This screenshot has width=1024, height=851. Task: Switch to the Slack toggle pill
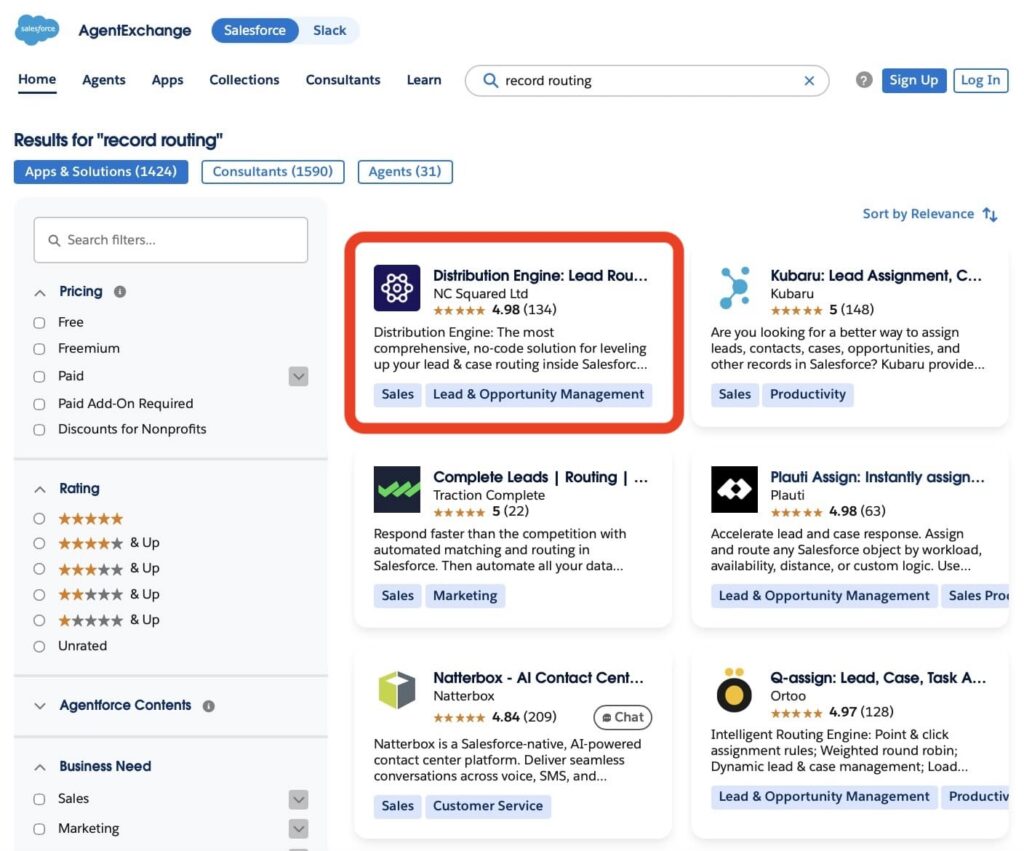pos(329,30)
